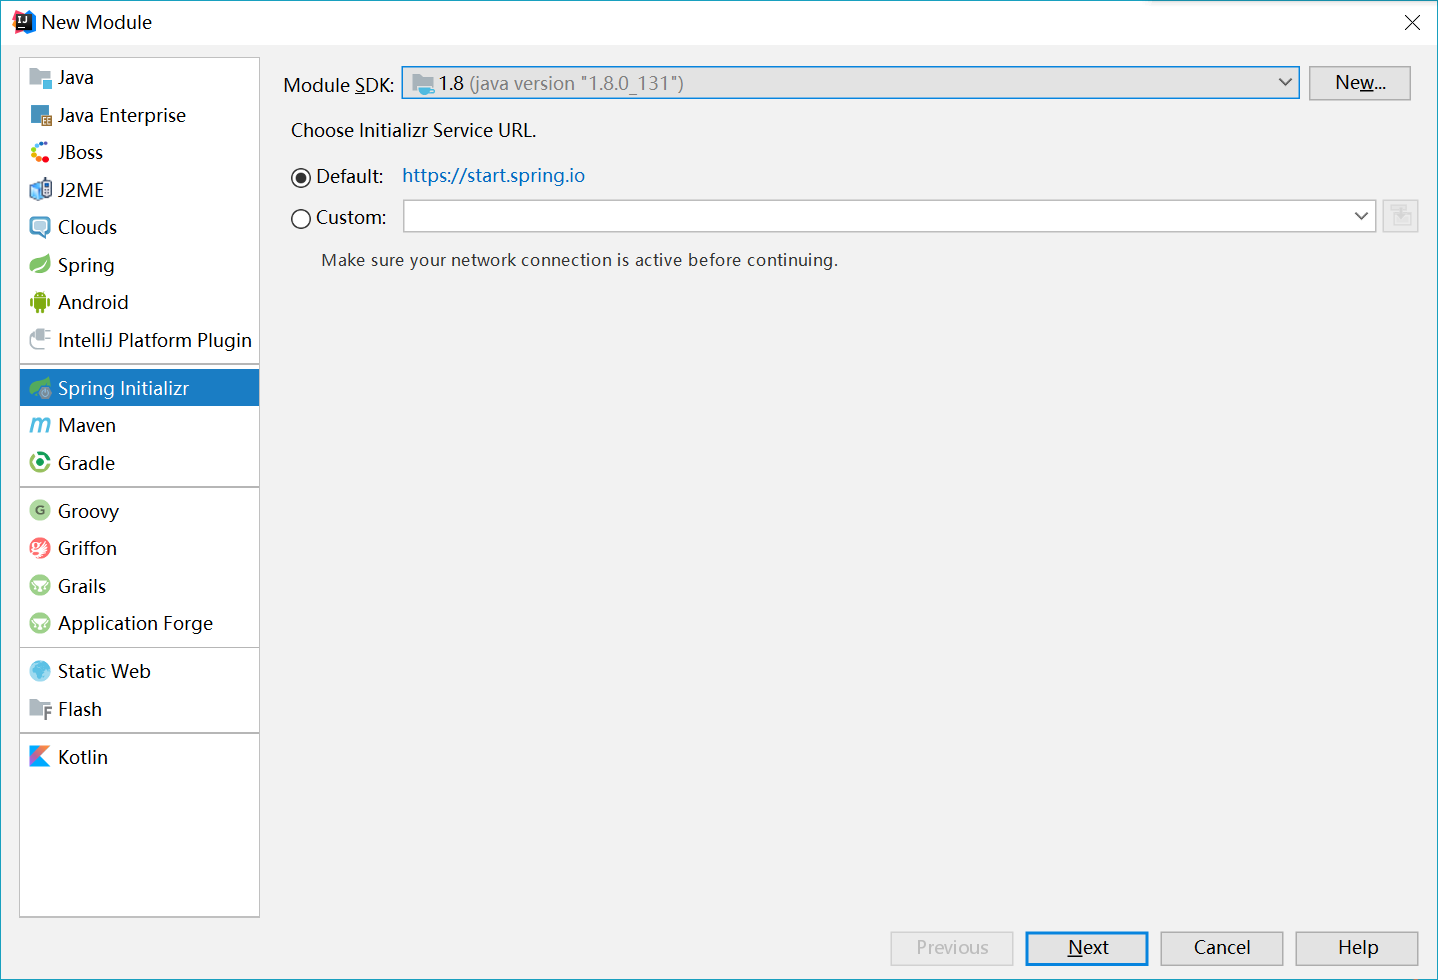Click the J2ME phone icon

click(x=40, y=190)
